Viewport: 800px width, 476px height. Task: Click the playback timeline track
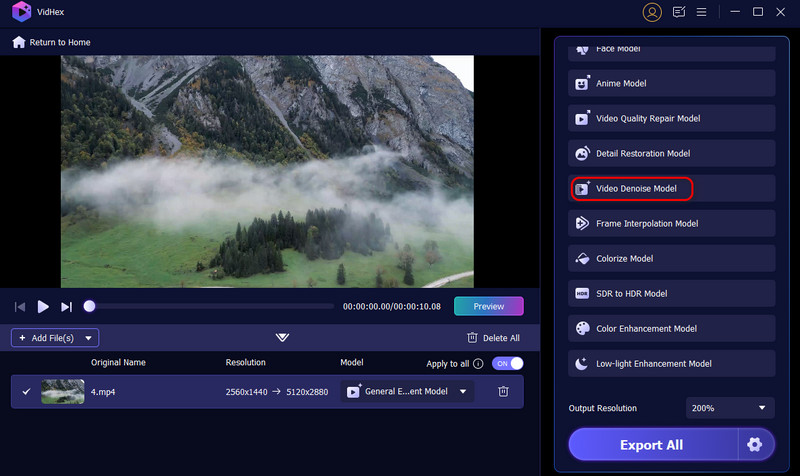coord(212,306)
